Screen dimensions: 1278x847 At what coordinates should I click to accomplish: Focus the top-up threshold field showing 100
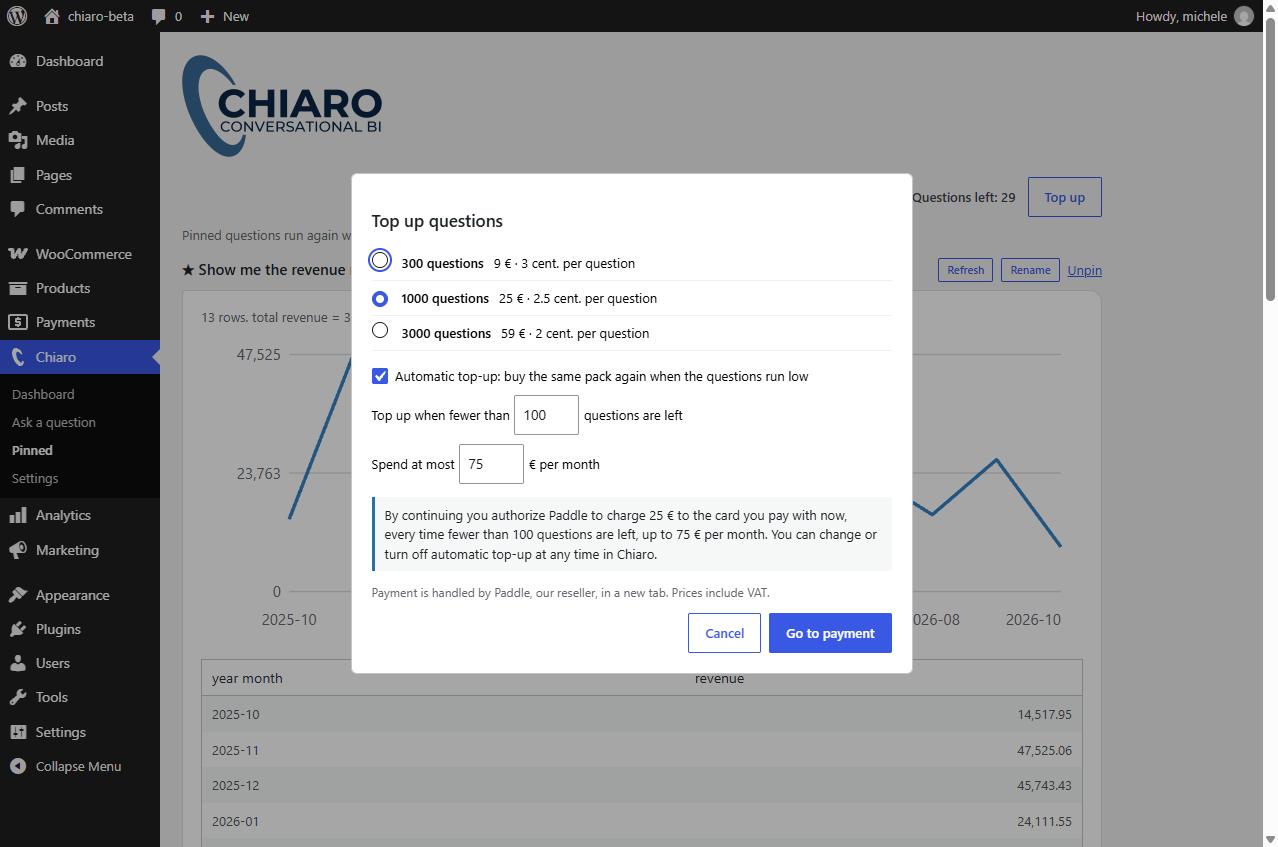(x=546, y=415)
